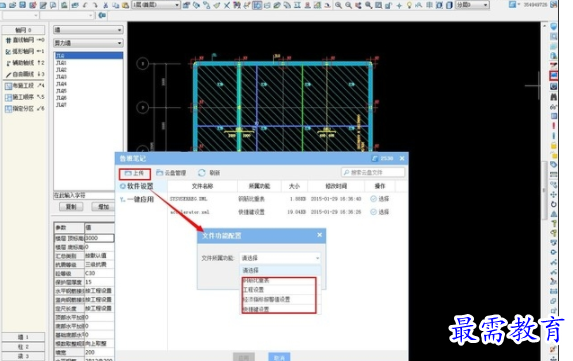Click the Save icon in top toolbar
The width and height of the screenshot is (573, 361).
(x=23, y=5)
